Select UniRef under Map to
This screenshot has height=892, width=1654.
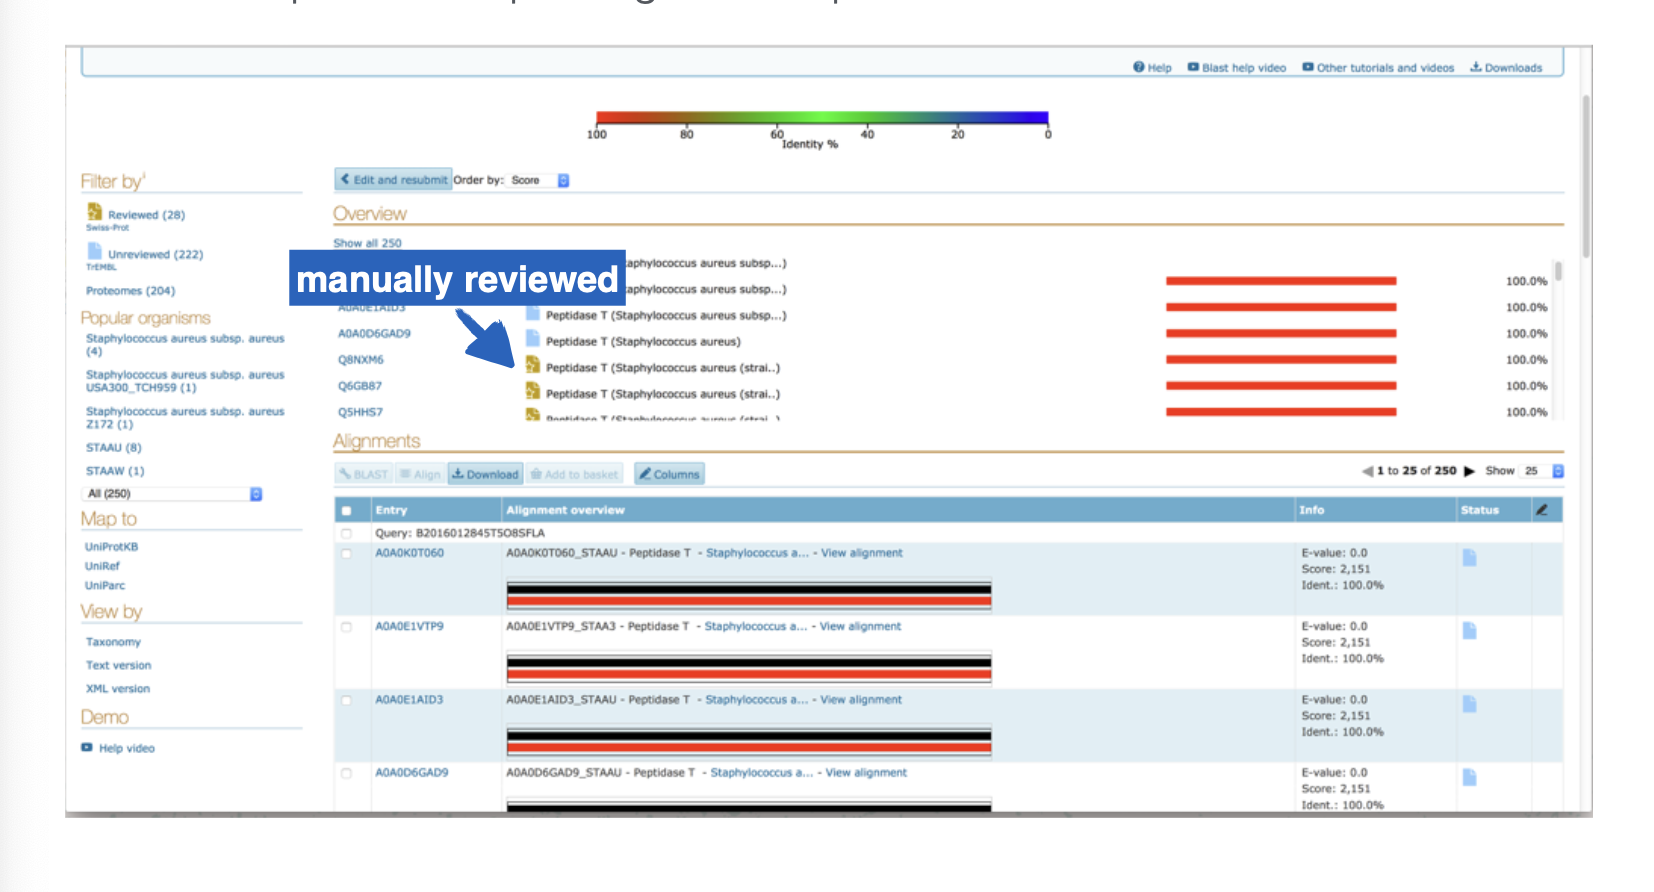point(102,566)
